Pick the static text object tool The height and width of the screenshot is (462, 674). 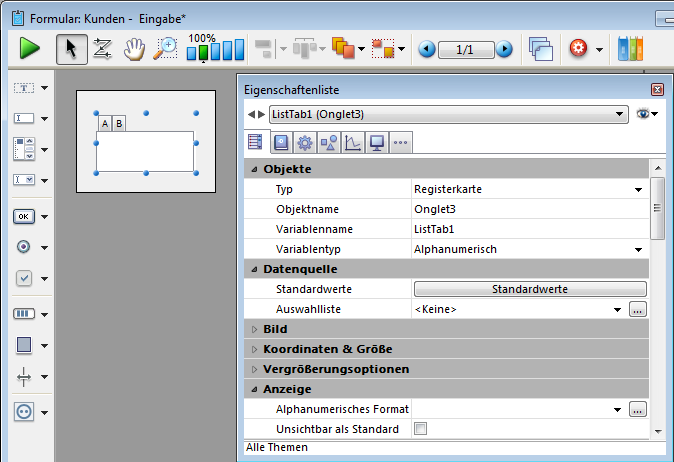tap(24, 88)
